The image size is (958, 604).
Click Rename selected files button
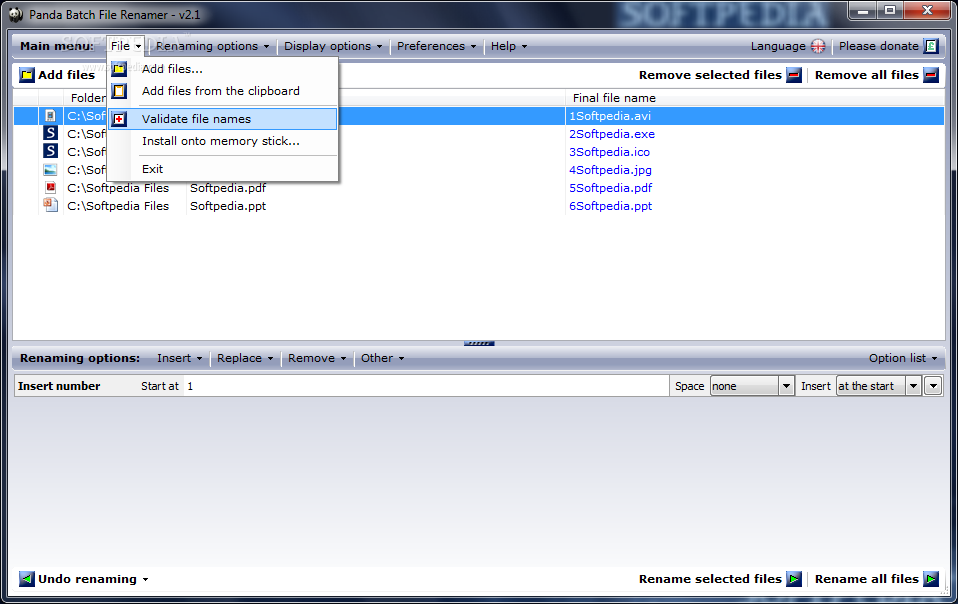720,578
